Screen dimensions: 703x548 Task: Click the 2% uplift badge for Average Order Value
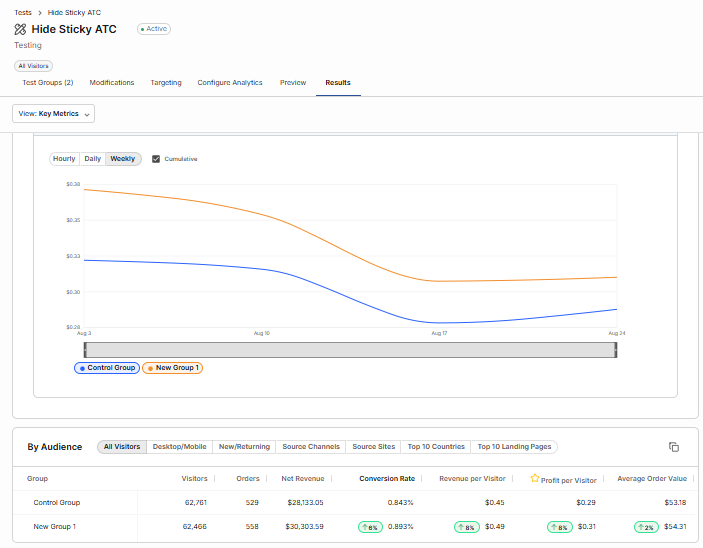648,526
